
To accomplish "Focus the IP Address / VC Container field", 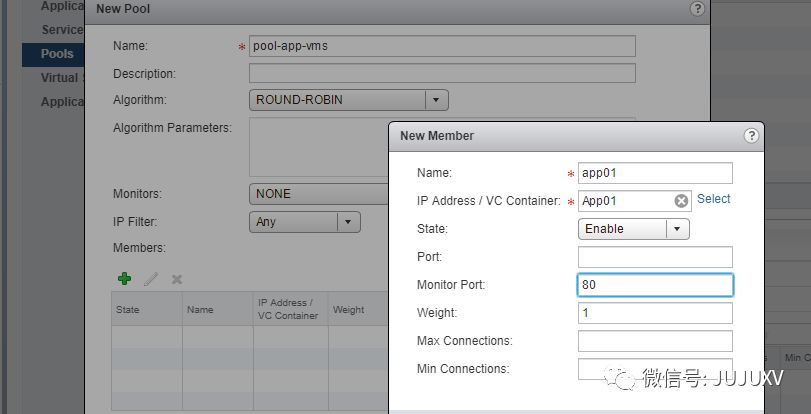I will [634, 201].
